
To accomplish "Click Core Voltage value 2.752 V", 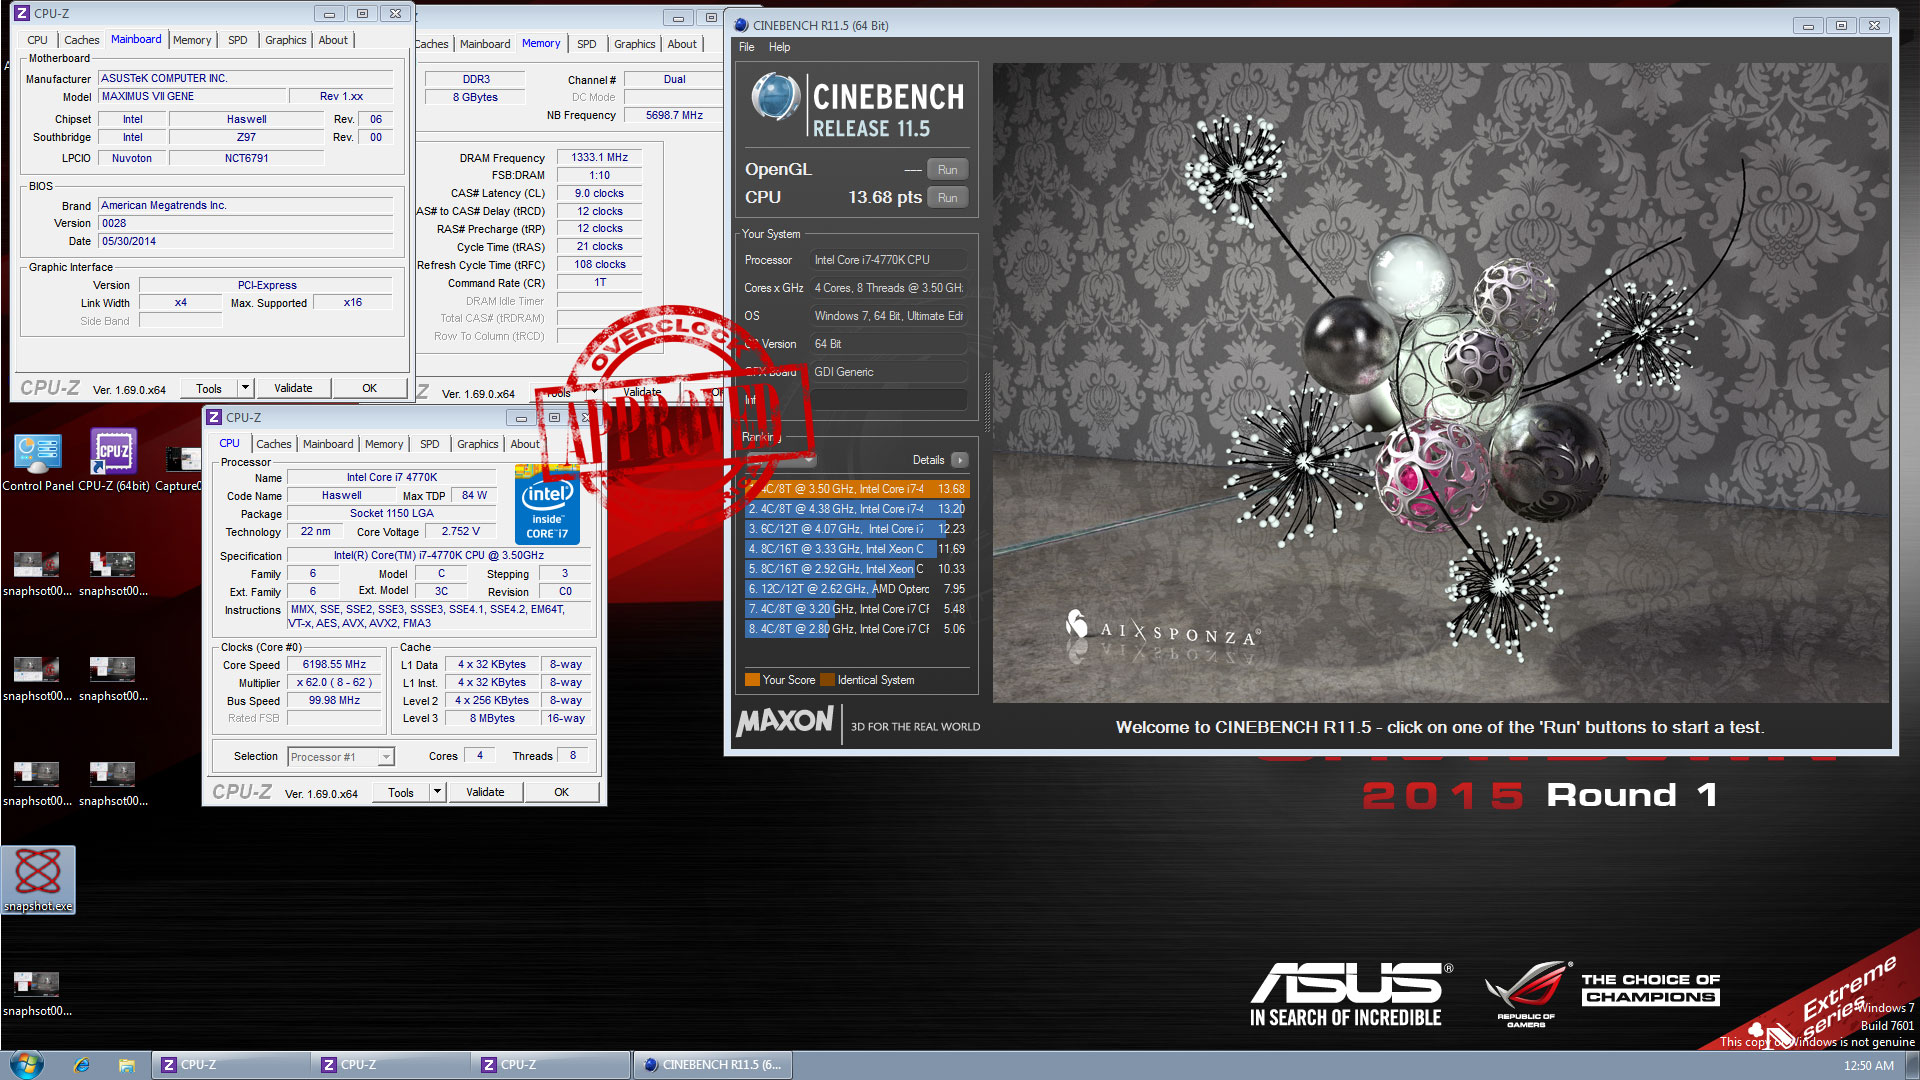I will (x=460, y=532).
